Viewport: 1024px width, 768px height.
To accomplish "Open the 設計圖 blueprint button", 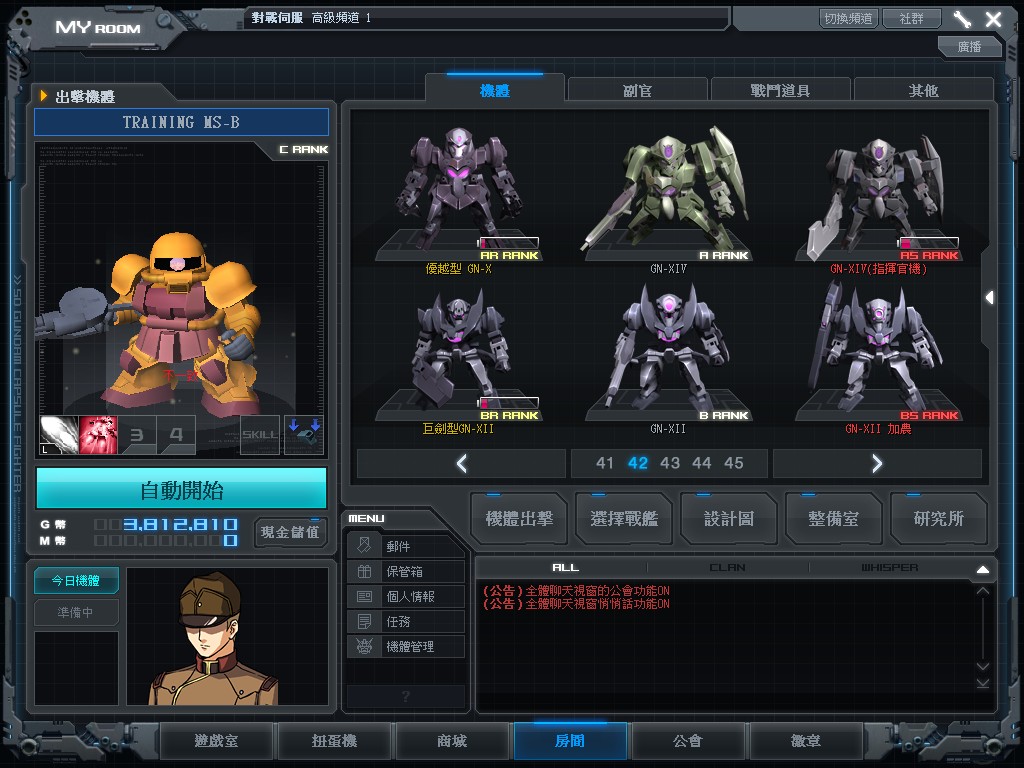I will [729, 519].
